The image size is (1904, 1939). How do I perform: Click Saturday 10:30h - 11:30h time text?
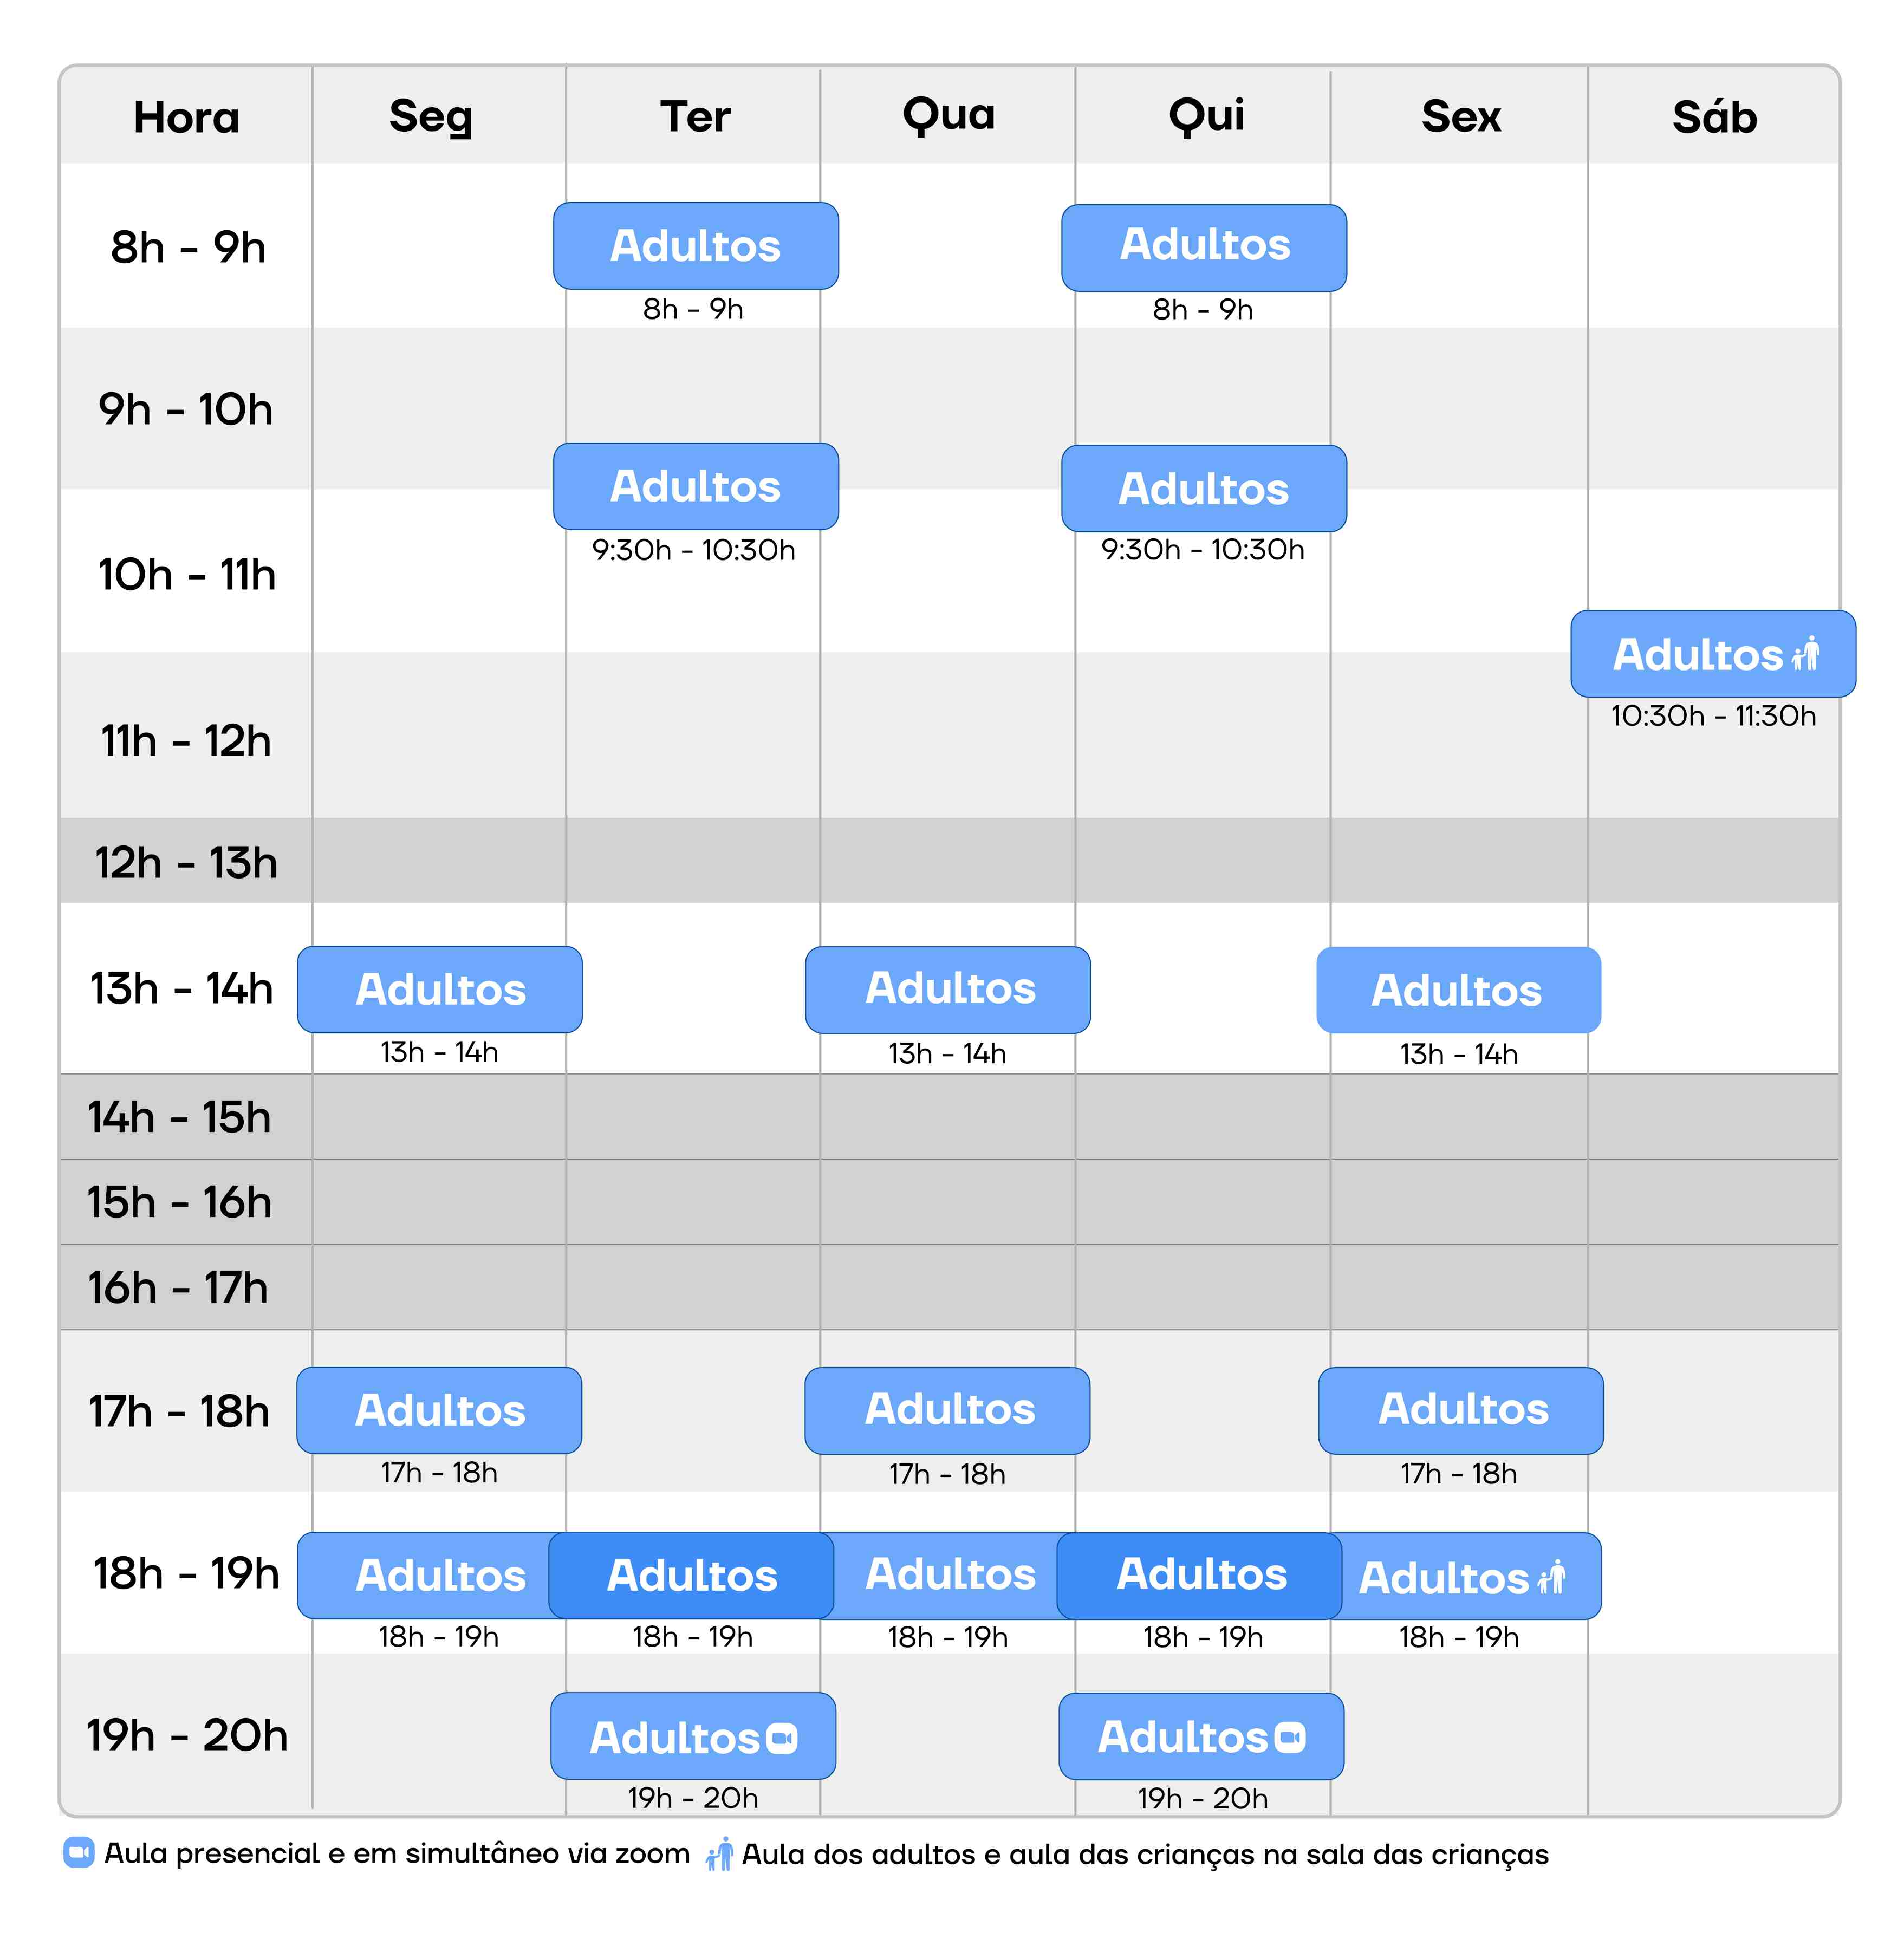1713,716
